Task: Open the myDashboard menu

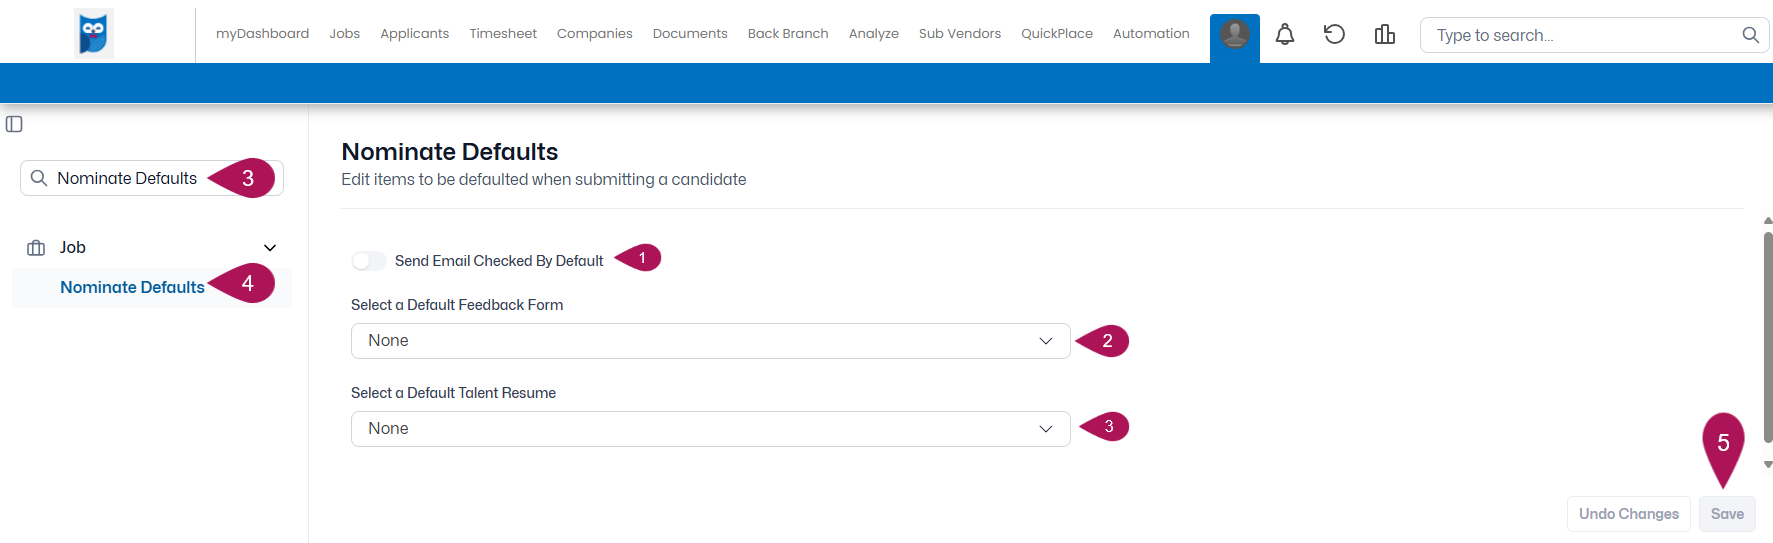Action: 262,33
